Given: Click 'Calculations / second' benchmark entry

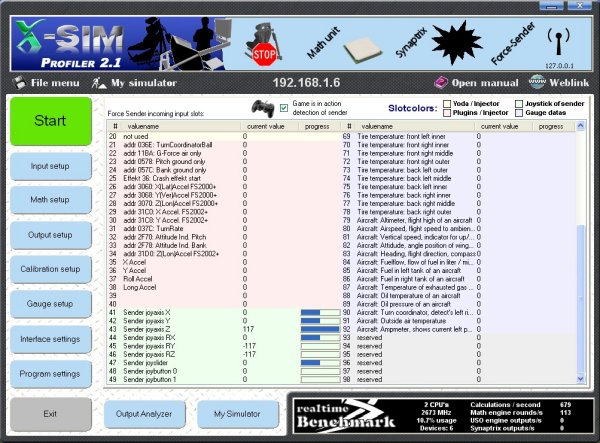Looking at the screenshot, I should click(x=505, y=405).
